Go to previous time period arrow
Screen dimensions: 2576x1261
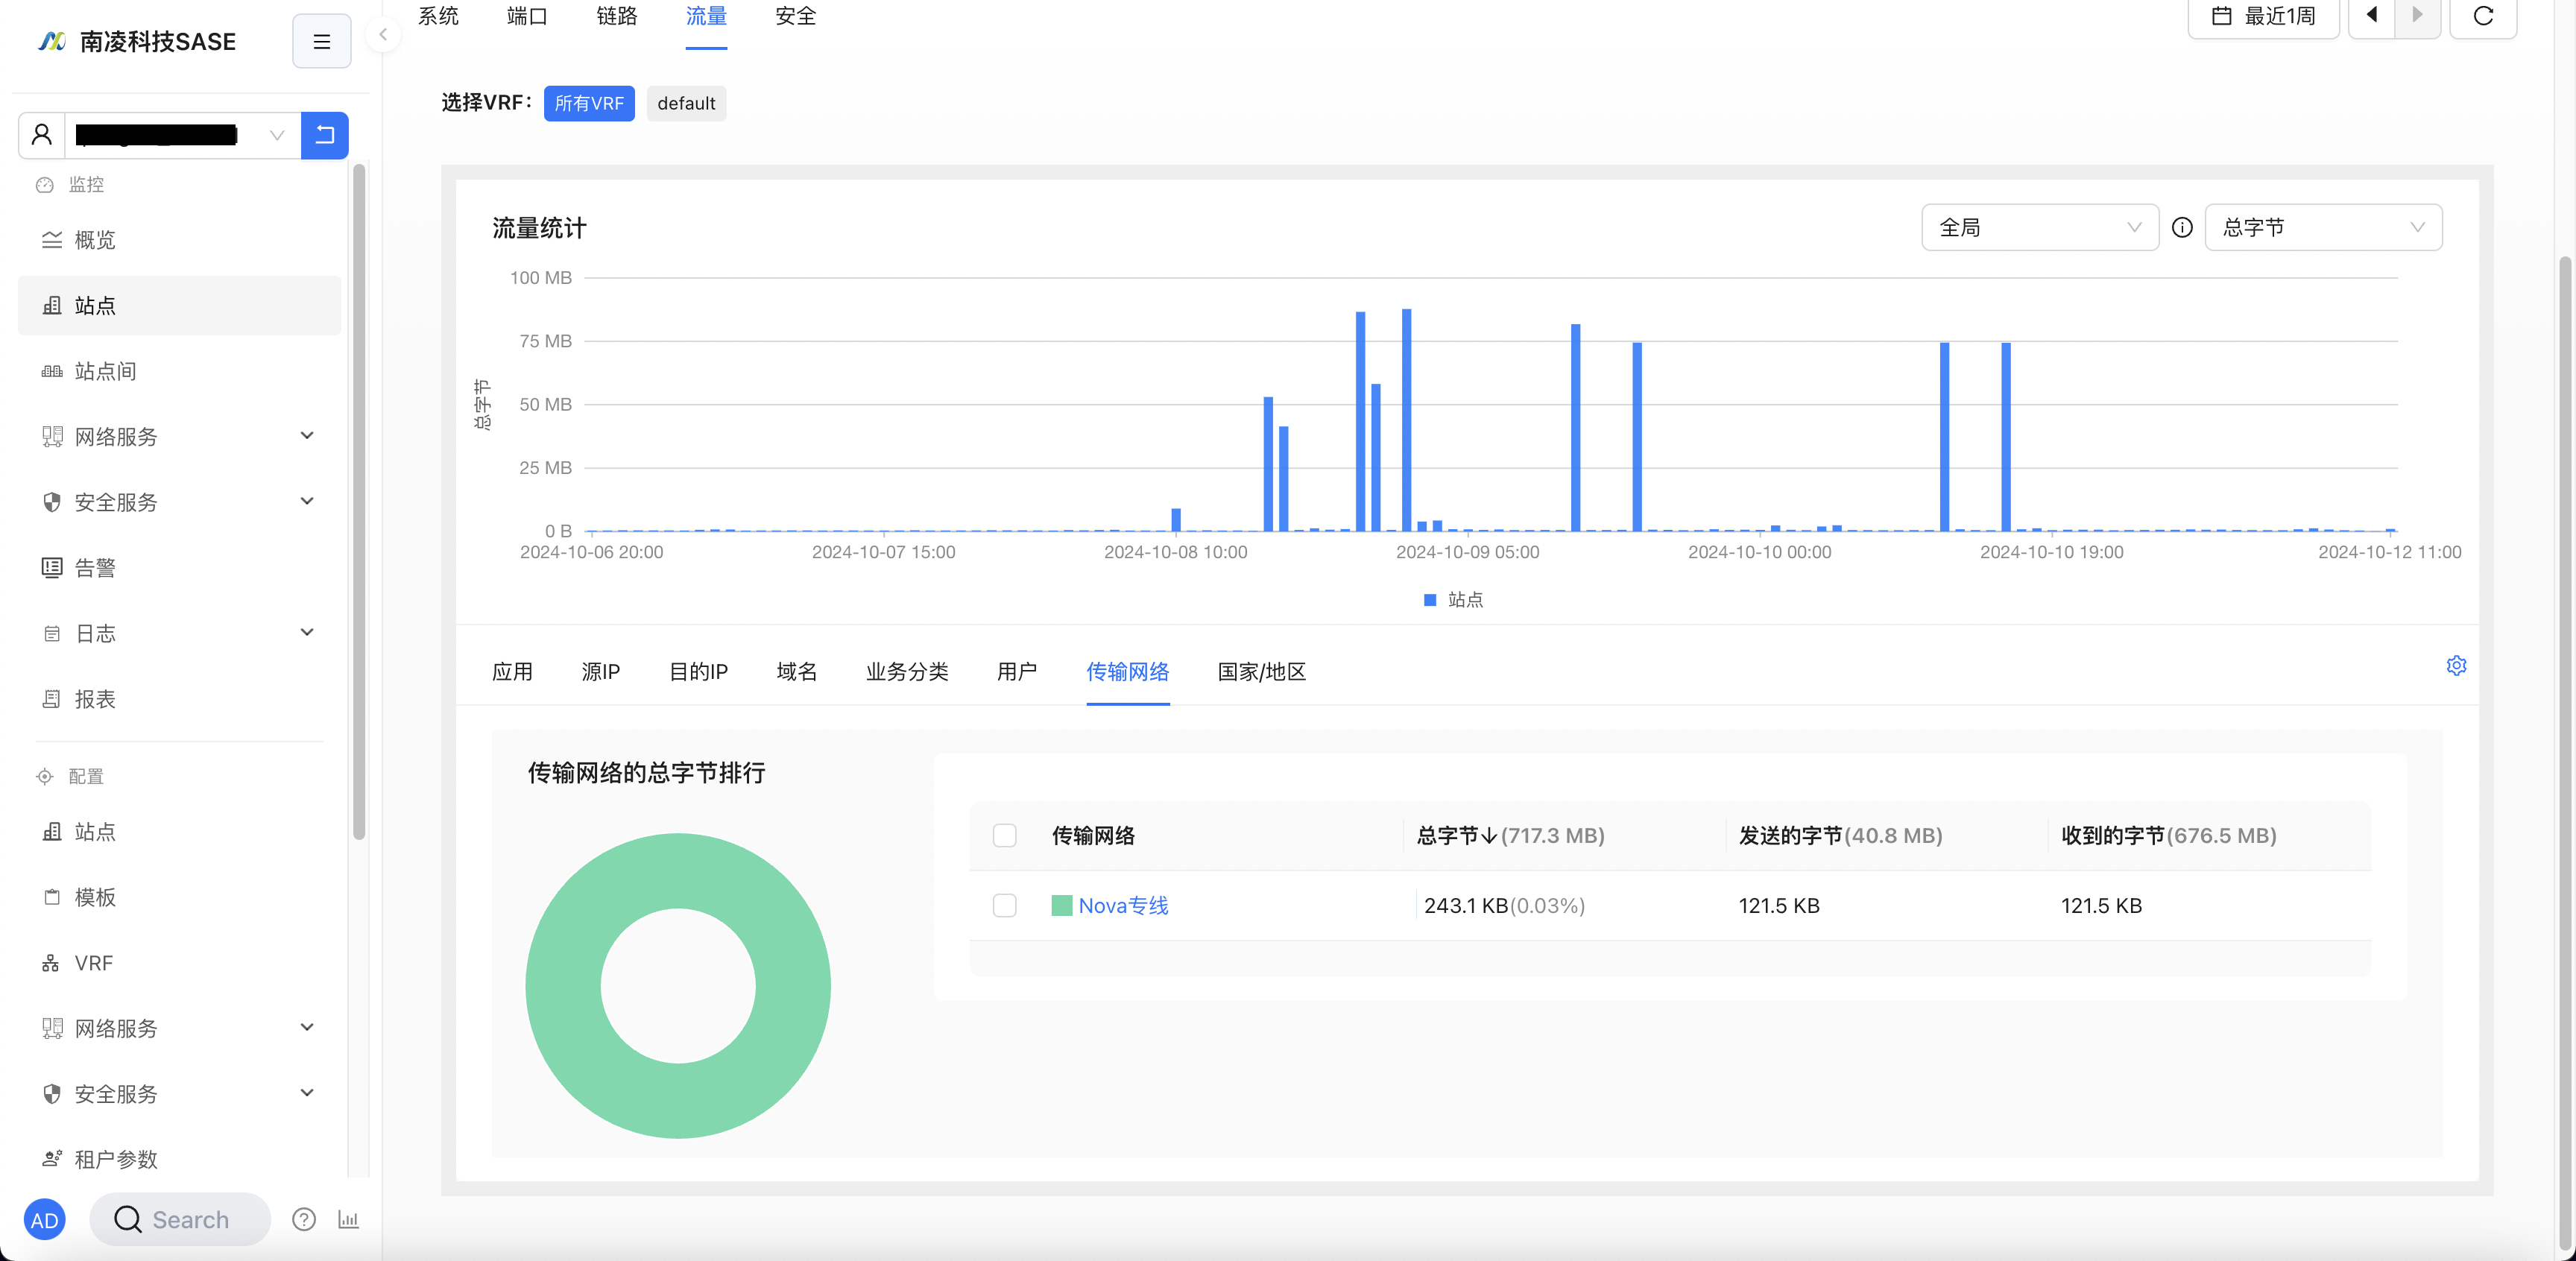click(x=2371, y=16)
